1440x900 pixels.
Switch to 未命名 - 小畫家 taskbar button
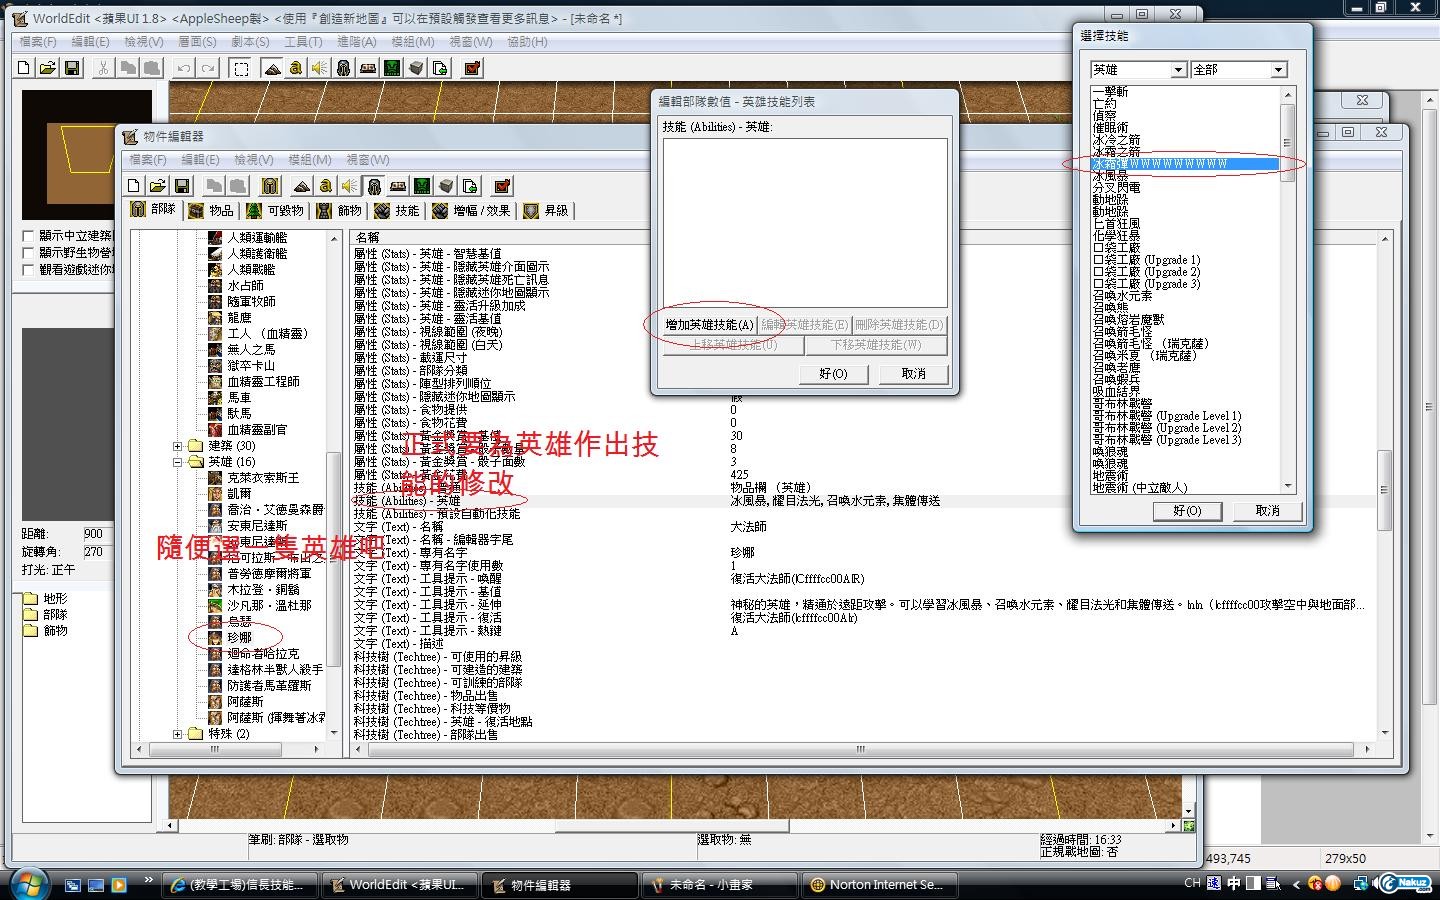point(720,885)
